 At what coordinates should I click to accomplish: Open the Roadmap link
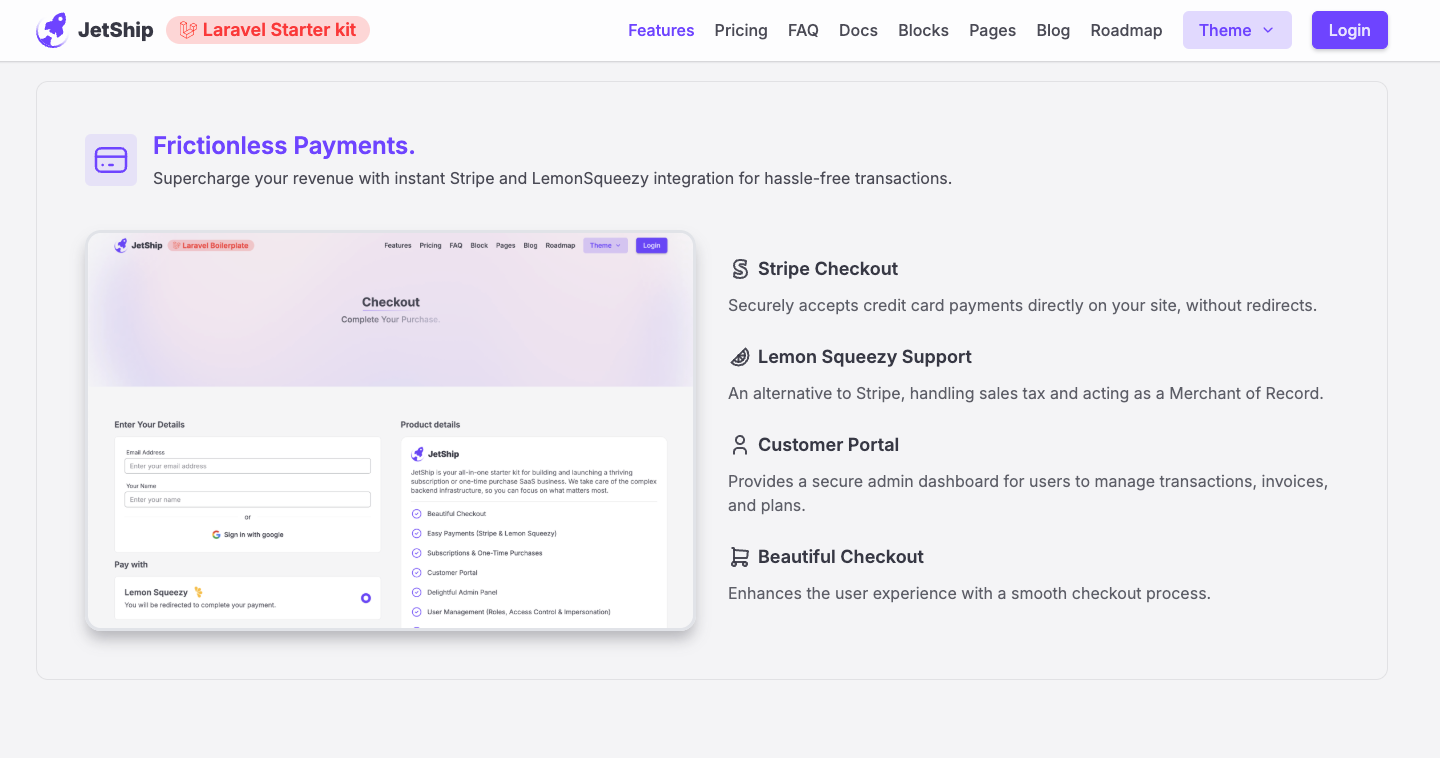click(x=1126, y=30)
